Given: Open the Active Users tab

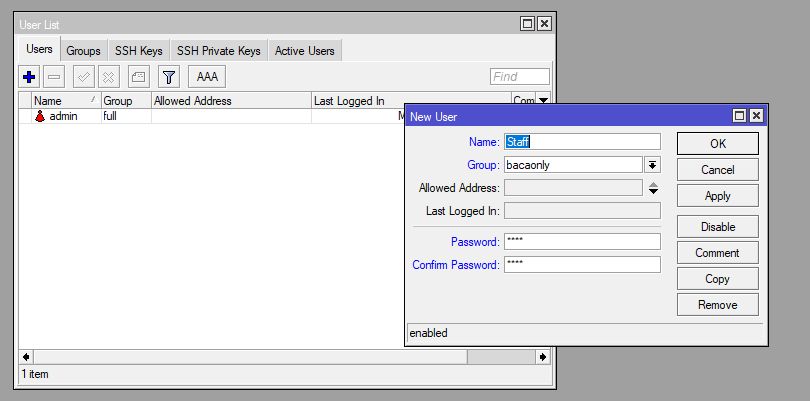Looking at the screenshot, I should pos(304,51).
